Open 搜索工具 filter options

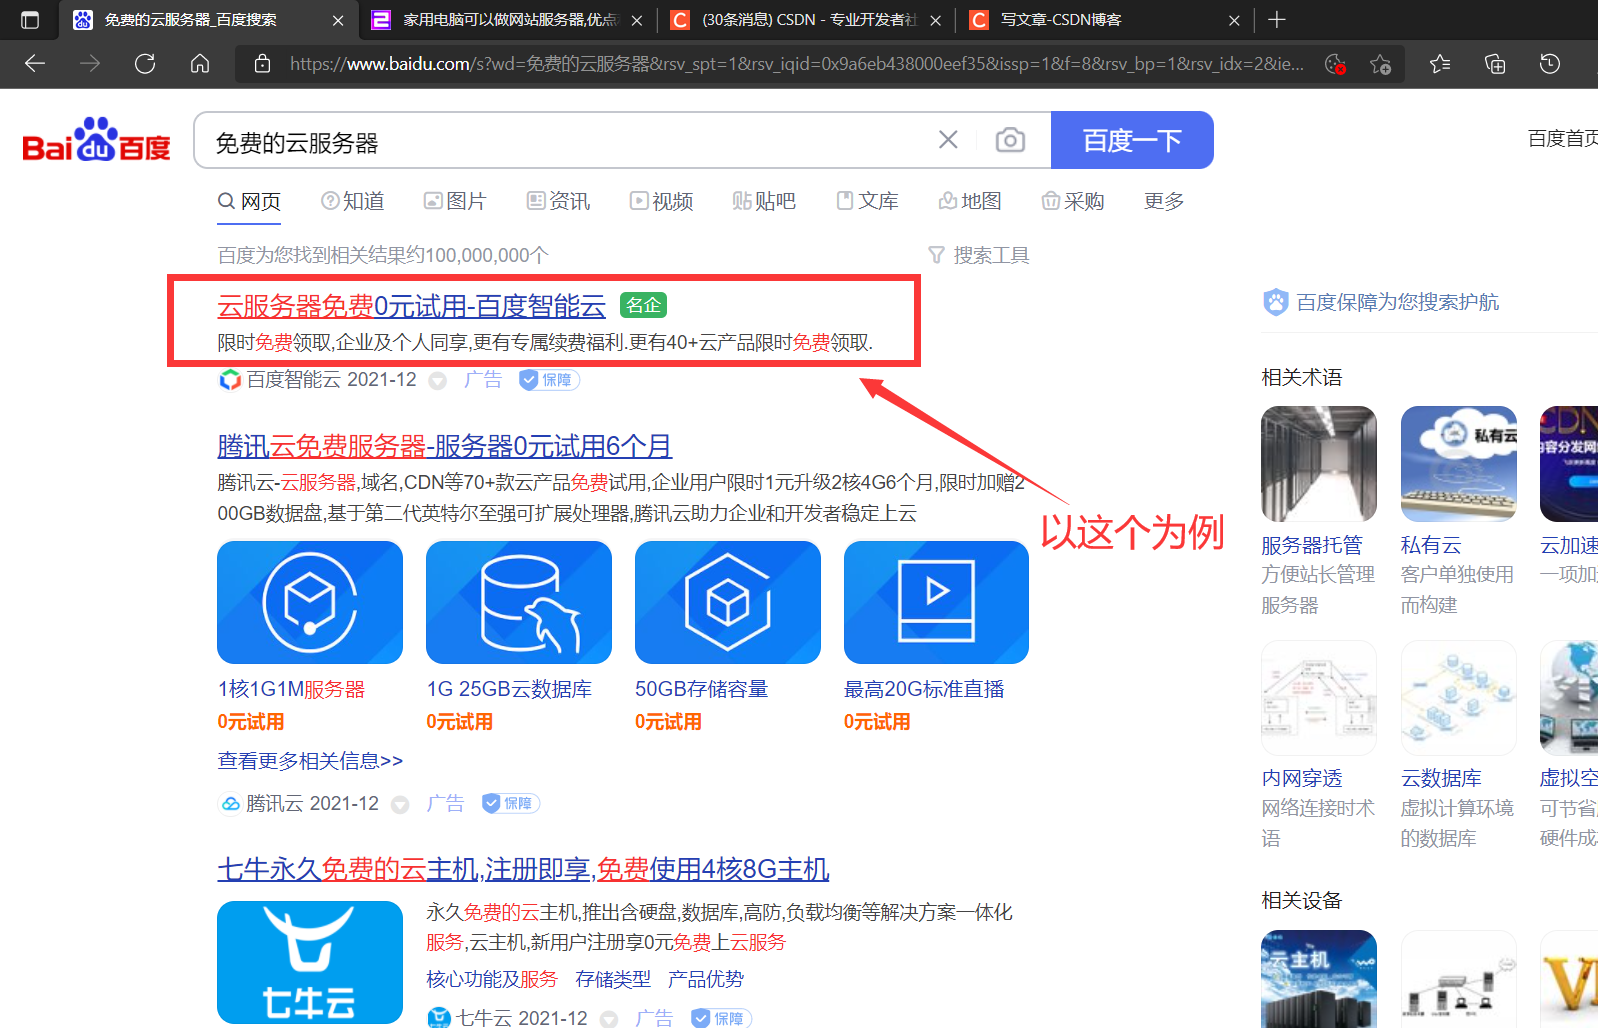tap(979, 255)
